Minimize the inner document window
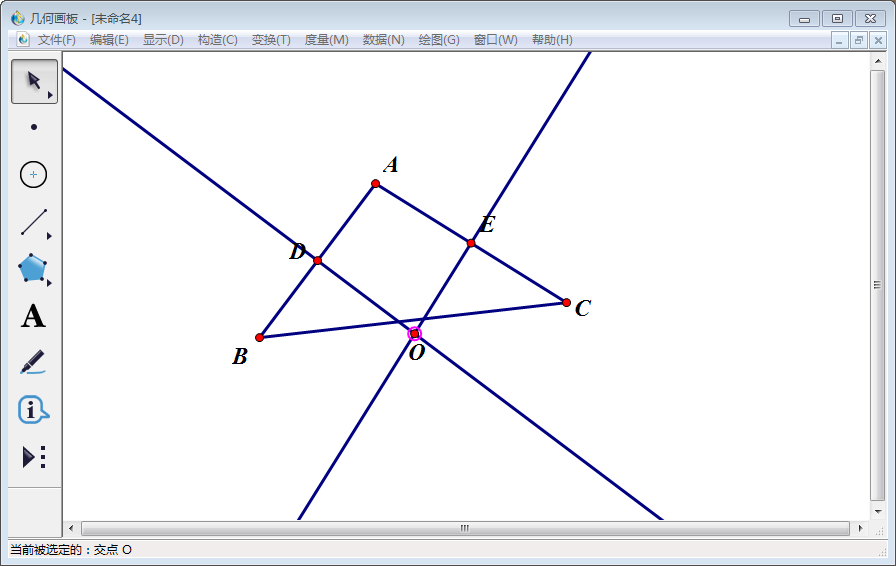This screenshot has width=896, height=566. click(839, 41)
